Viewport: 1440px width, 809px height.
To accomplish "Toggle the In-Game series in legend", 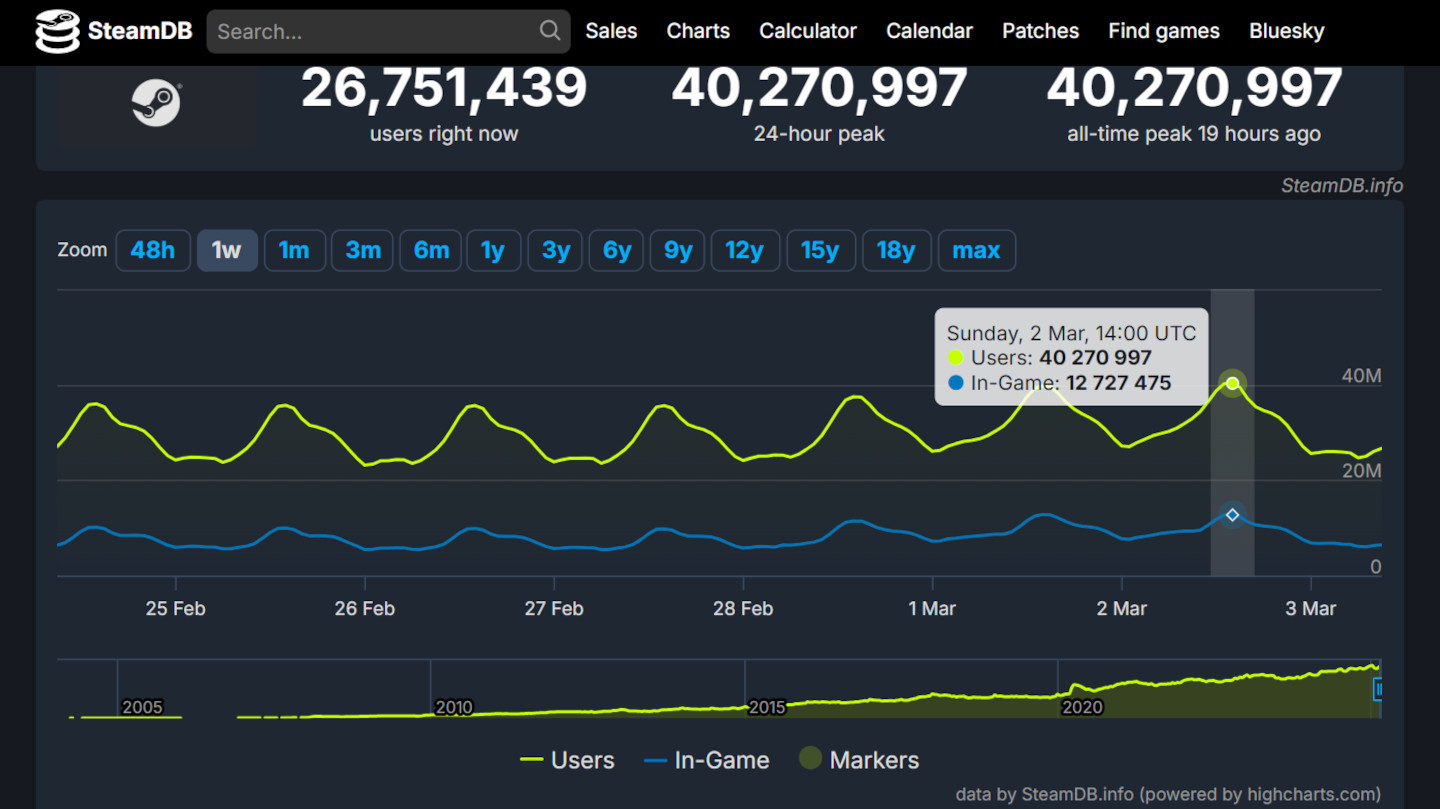I will [x=707, y=760].
